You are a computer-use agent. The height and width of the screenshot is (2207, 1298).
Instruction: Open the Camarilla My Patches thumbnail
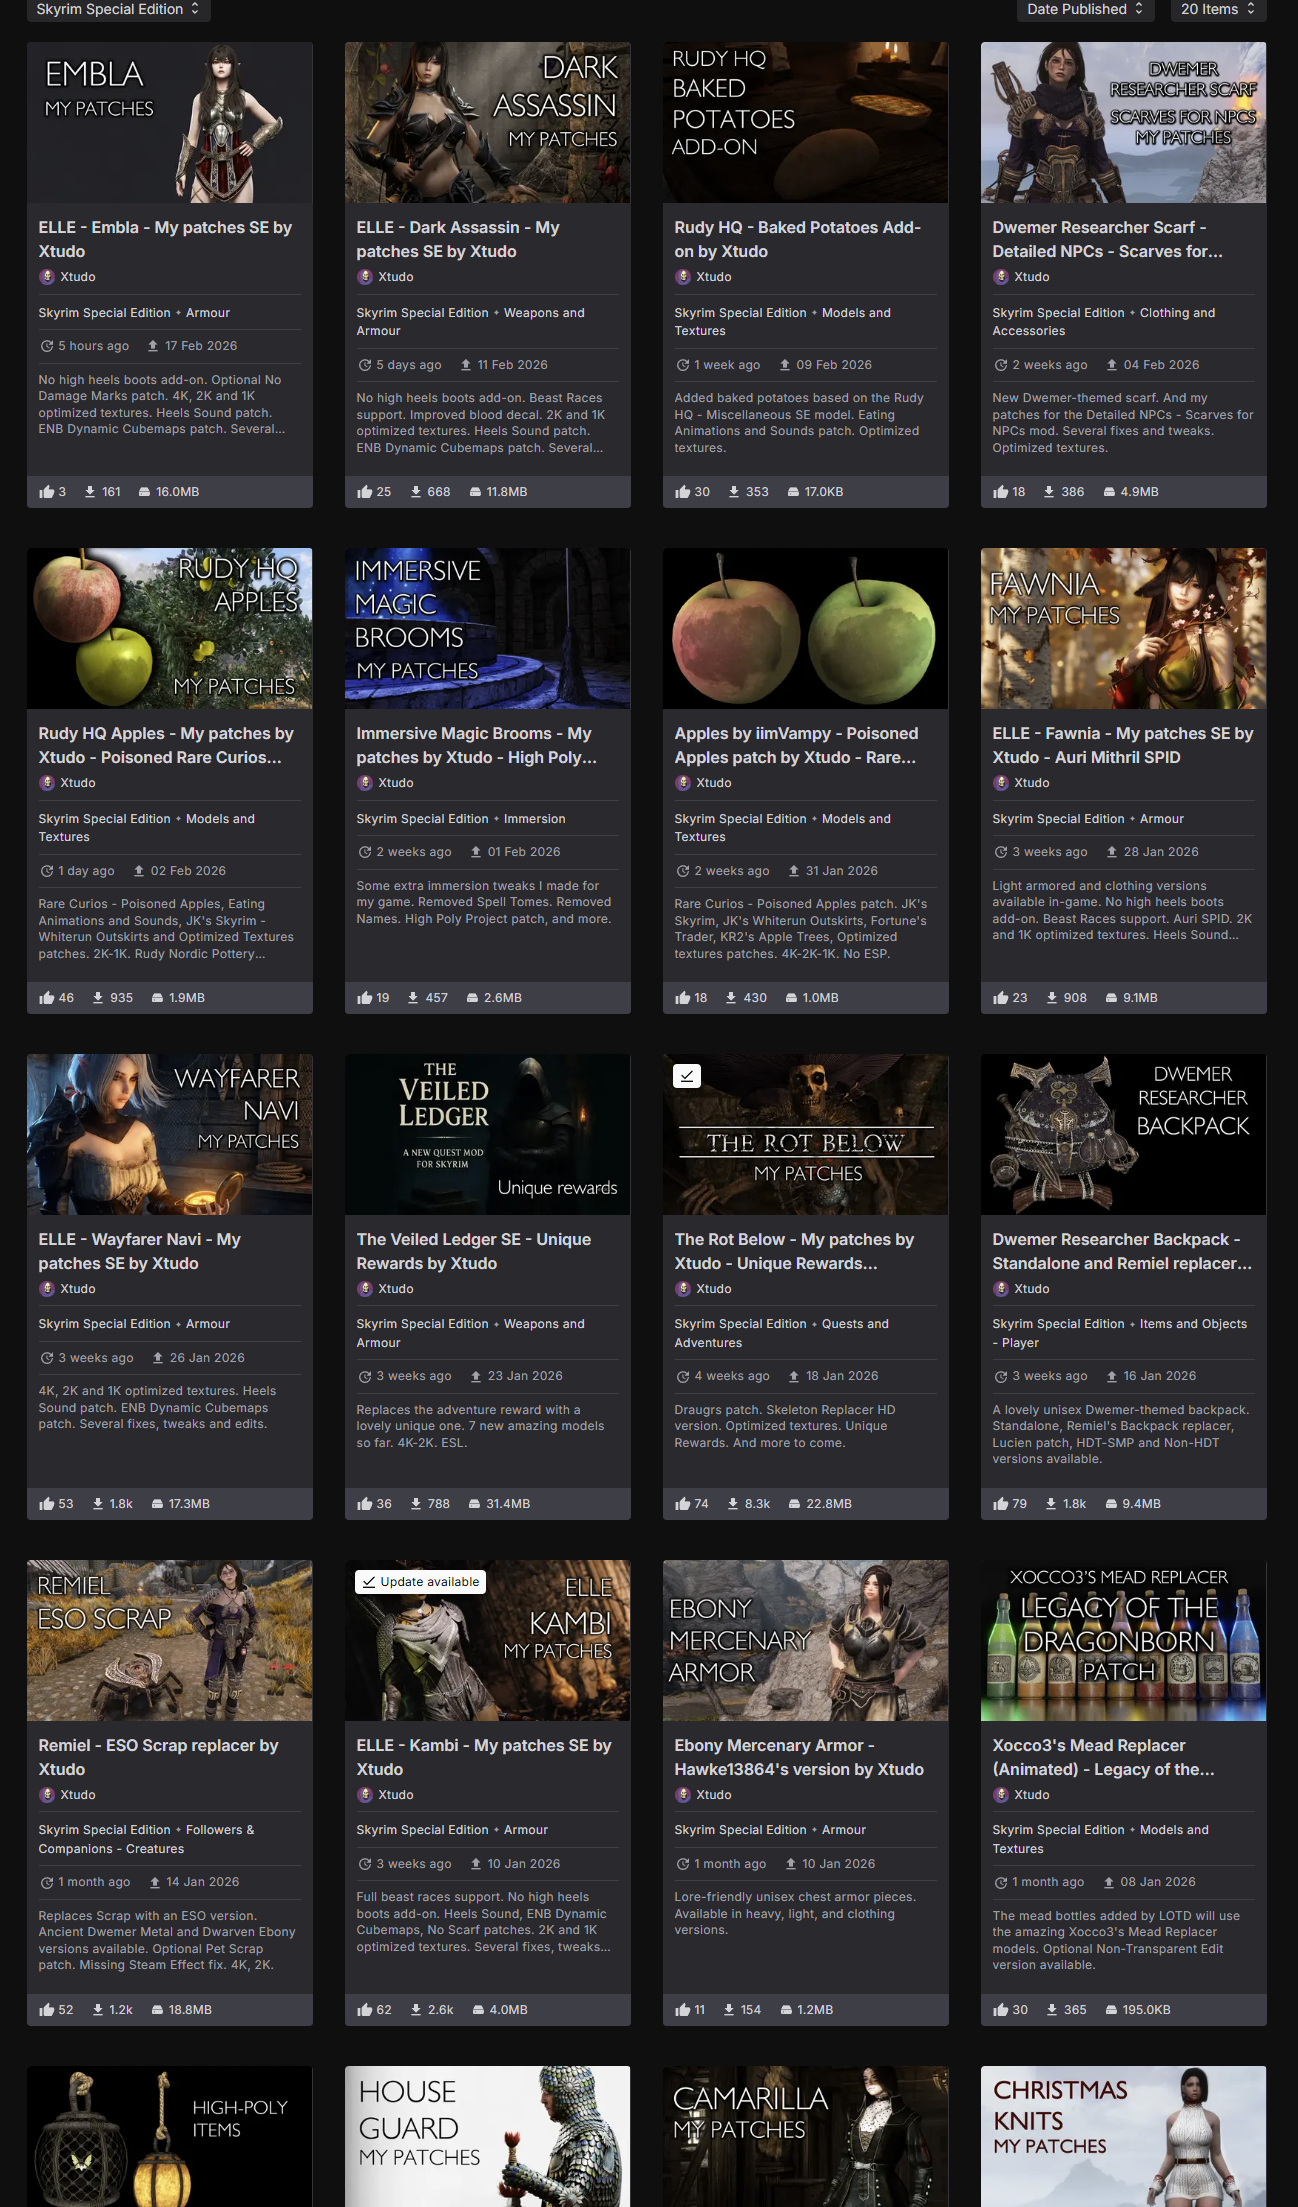tap(806, 2136)
